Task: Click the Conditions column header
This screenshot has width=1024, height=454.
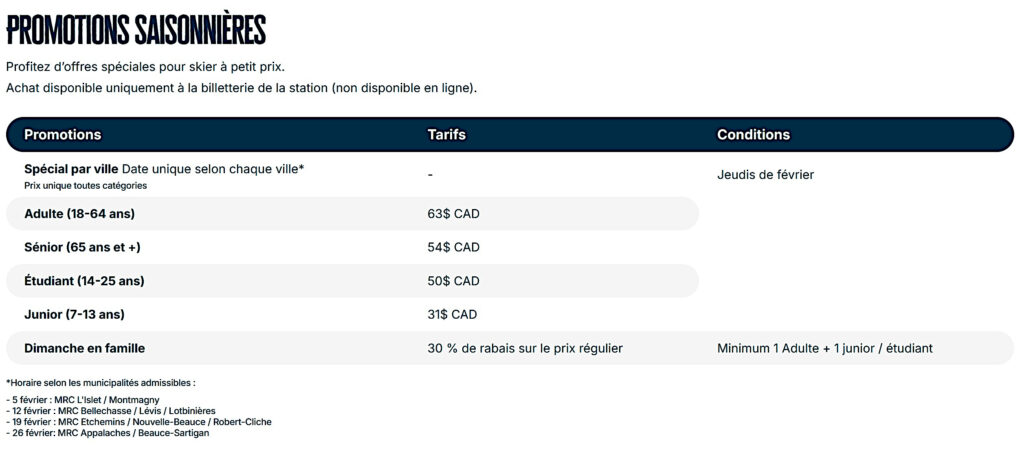Action: point(753,134)
